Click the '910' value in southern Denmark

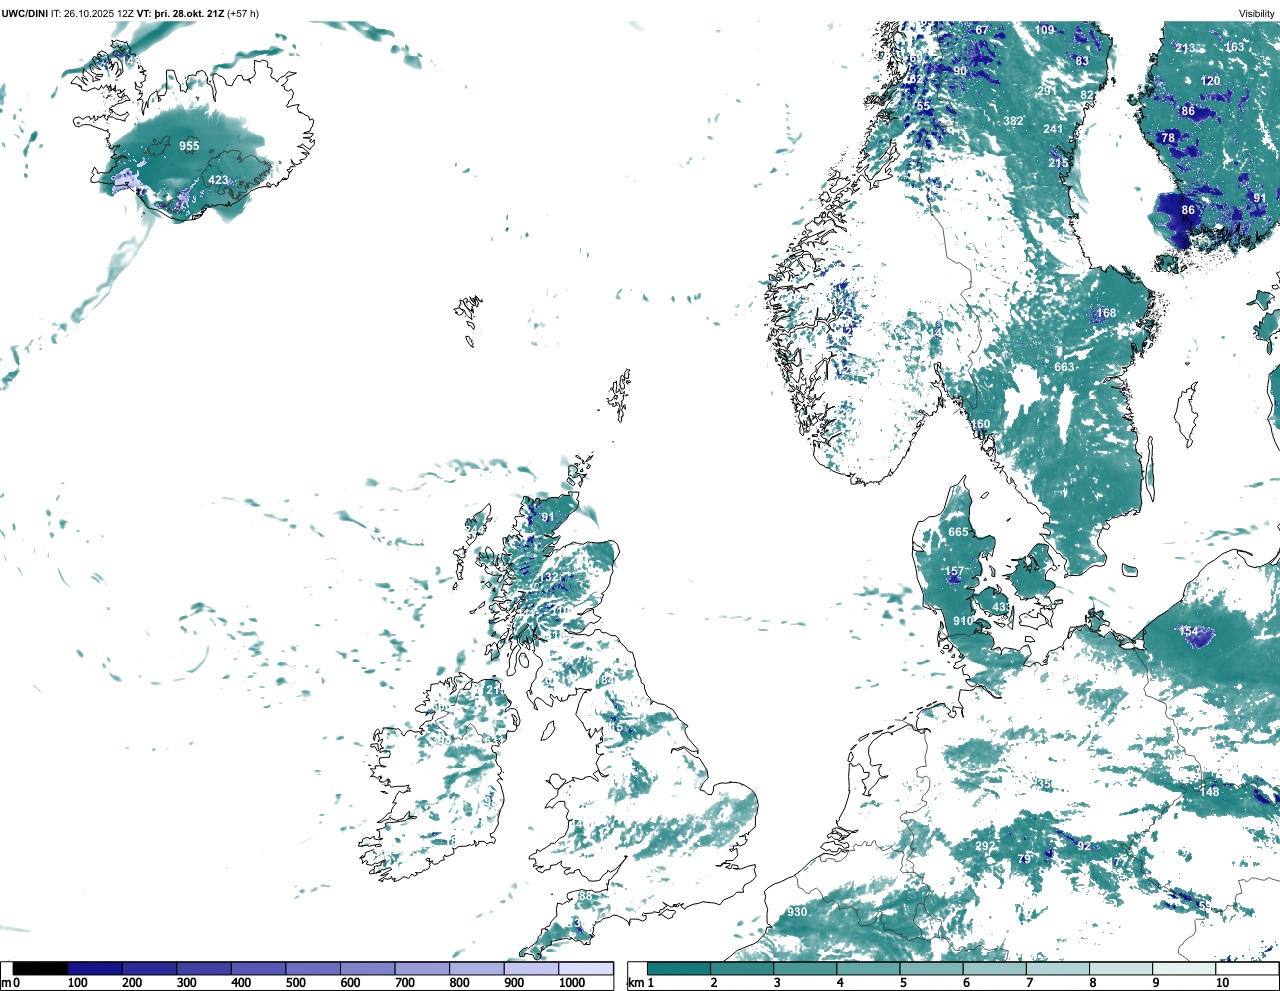pyautogui.click(x=962, y=621)
